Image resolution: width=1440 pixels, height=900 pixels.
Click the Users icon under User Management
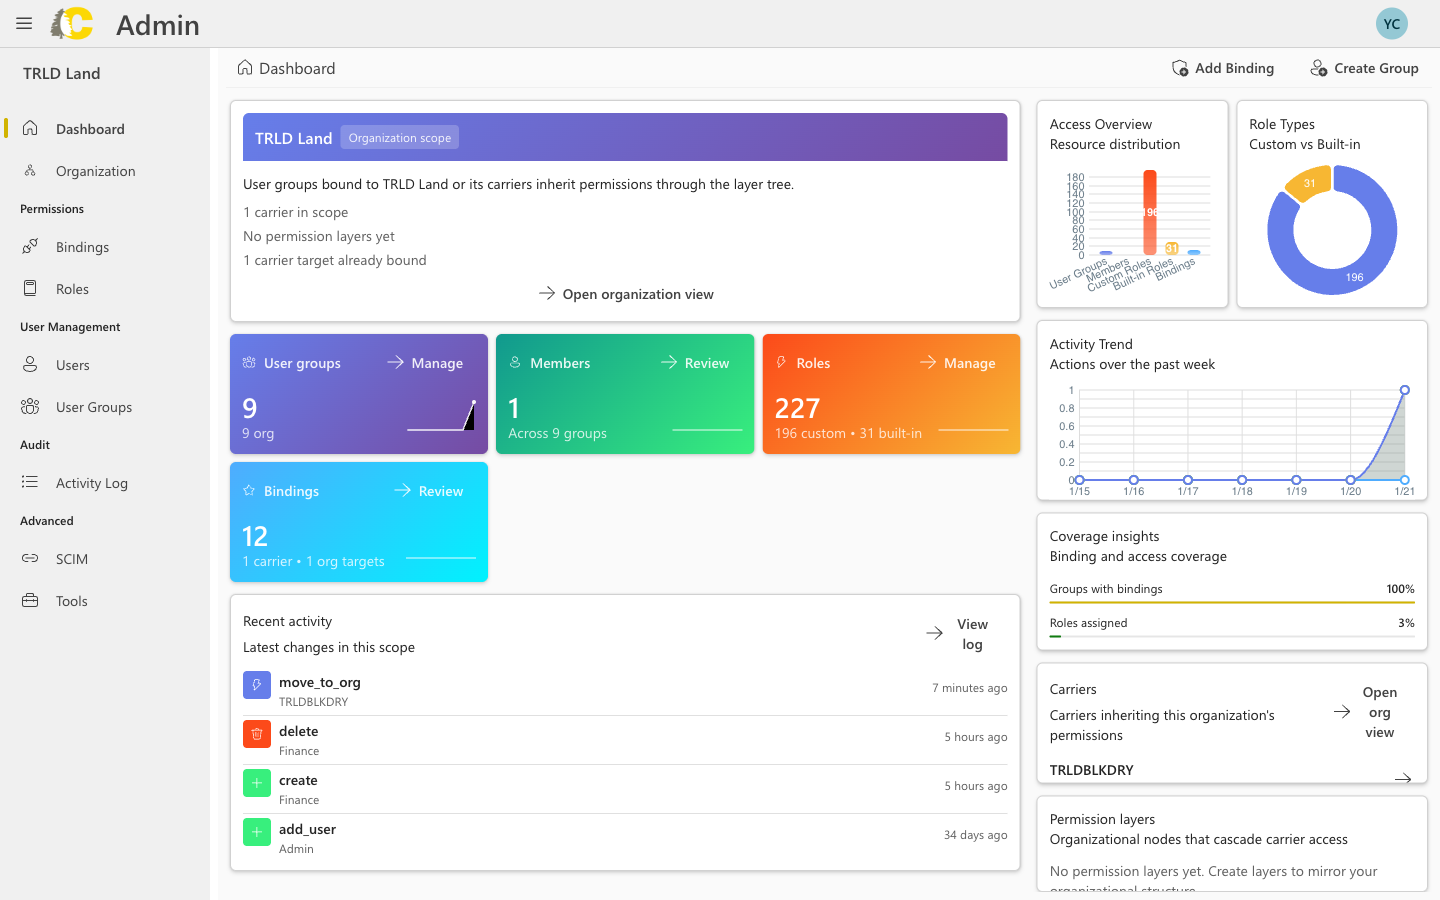click(29, 365)
